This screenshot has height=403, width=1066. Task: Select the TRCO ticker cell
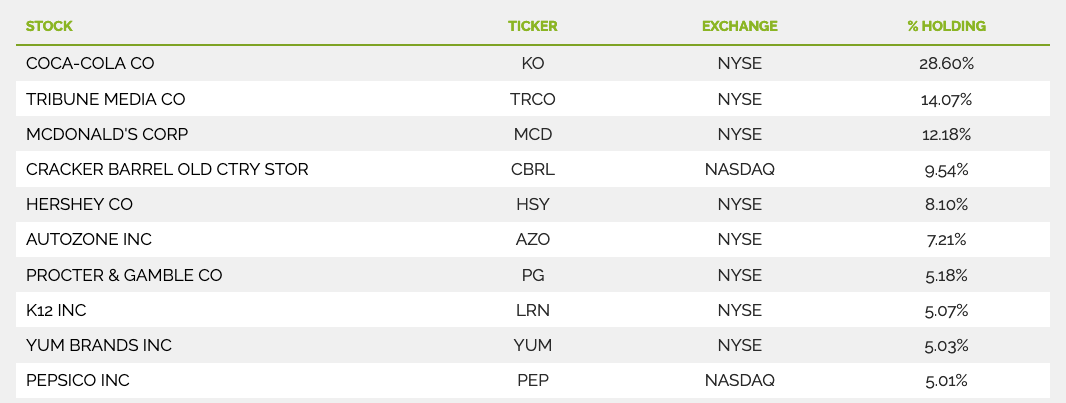coord(533,99)
